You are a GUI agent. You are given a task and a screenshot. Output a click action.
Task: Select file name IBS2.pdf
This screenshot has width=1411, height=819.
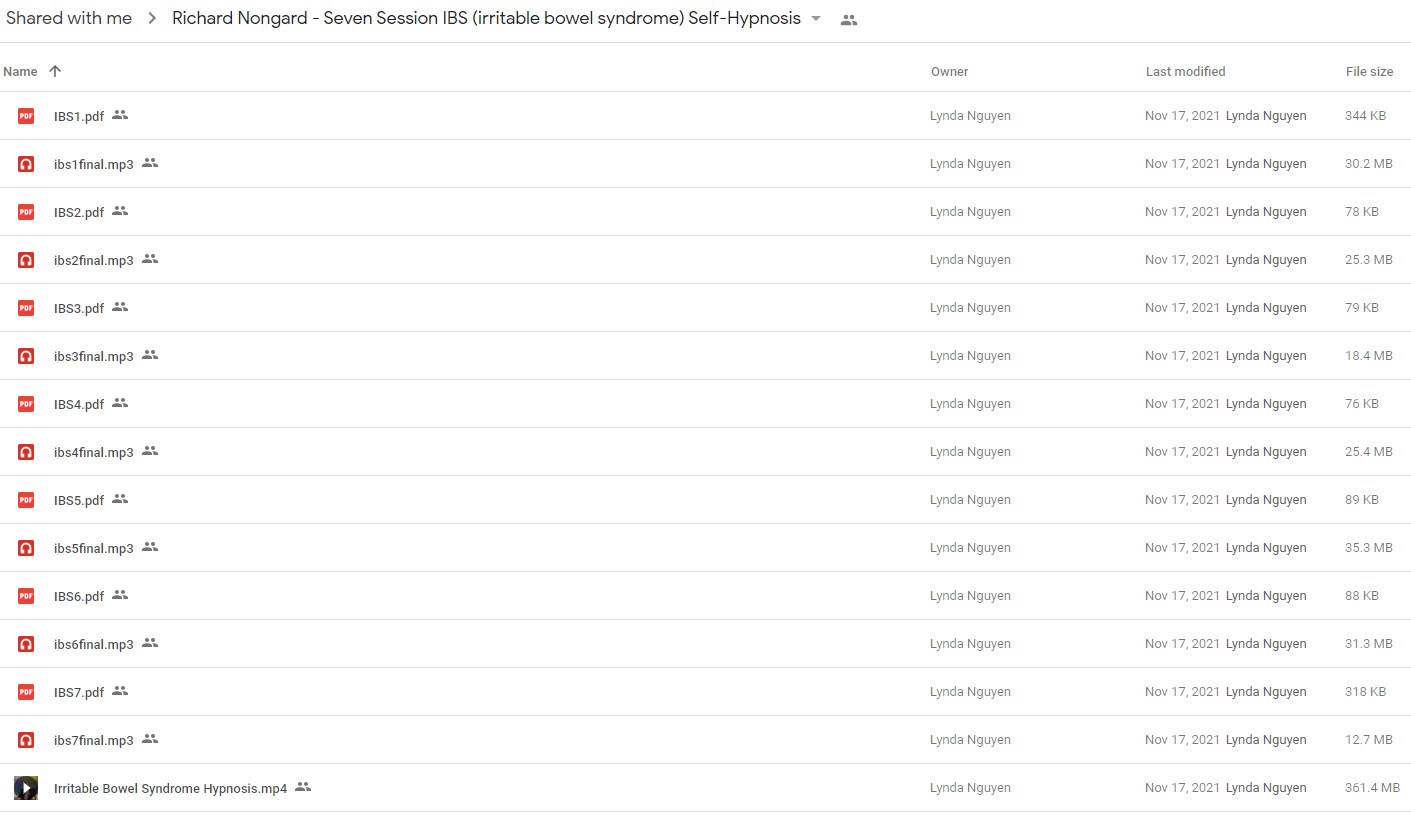pyautogui.click(x=79, y=212)
